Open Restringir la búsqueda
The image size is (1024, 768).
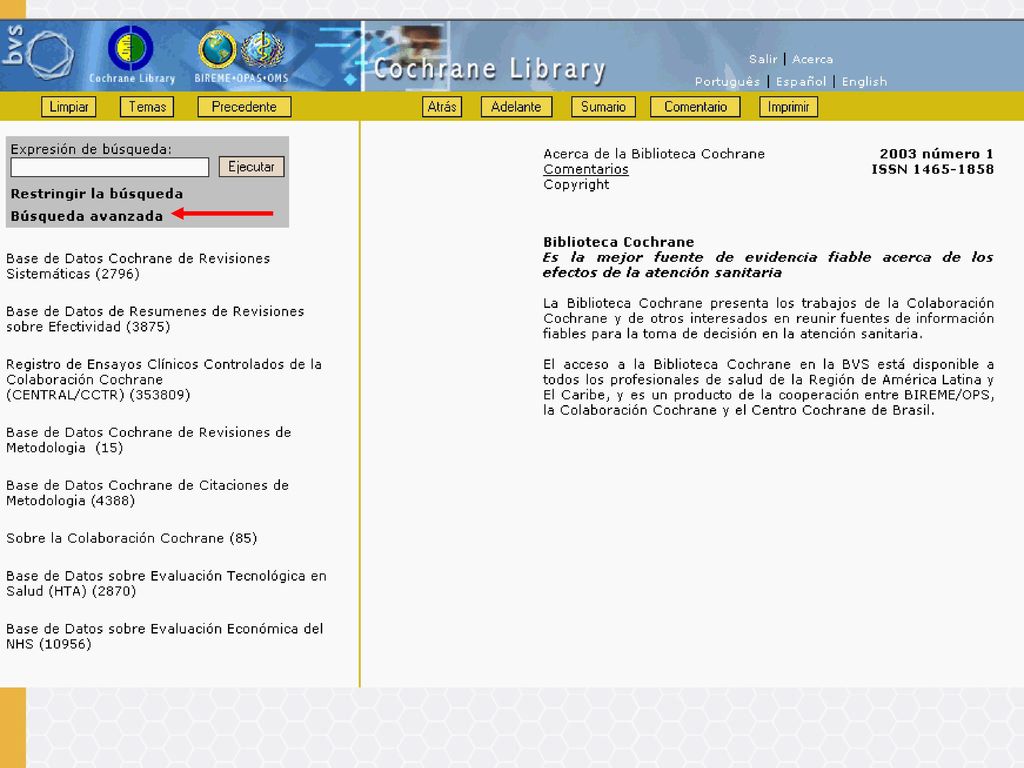tap(97, 193)
